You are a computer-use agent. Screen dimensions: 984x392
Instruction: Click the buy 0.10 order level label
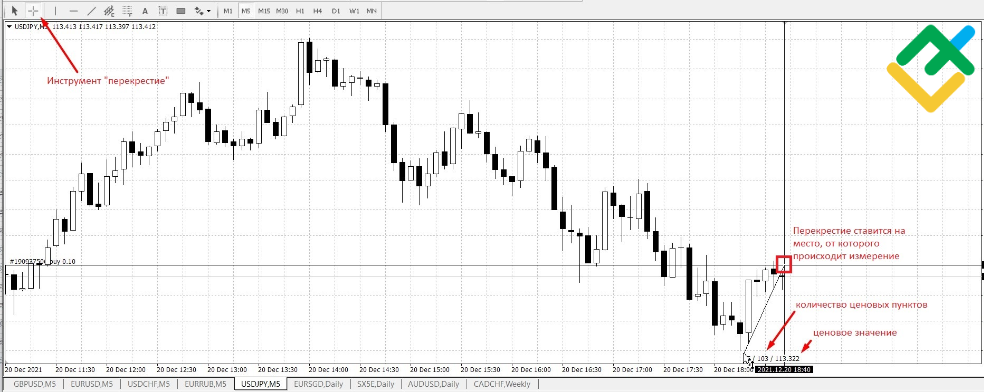[43, 262]
